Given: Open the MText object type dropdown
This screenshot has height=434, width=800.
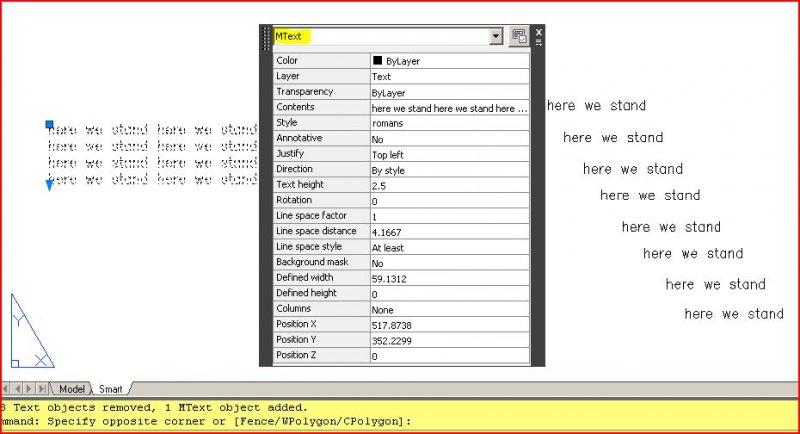Looking at the screenshot, I should pyautogui.click(x=496, y=36).
